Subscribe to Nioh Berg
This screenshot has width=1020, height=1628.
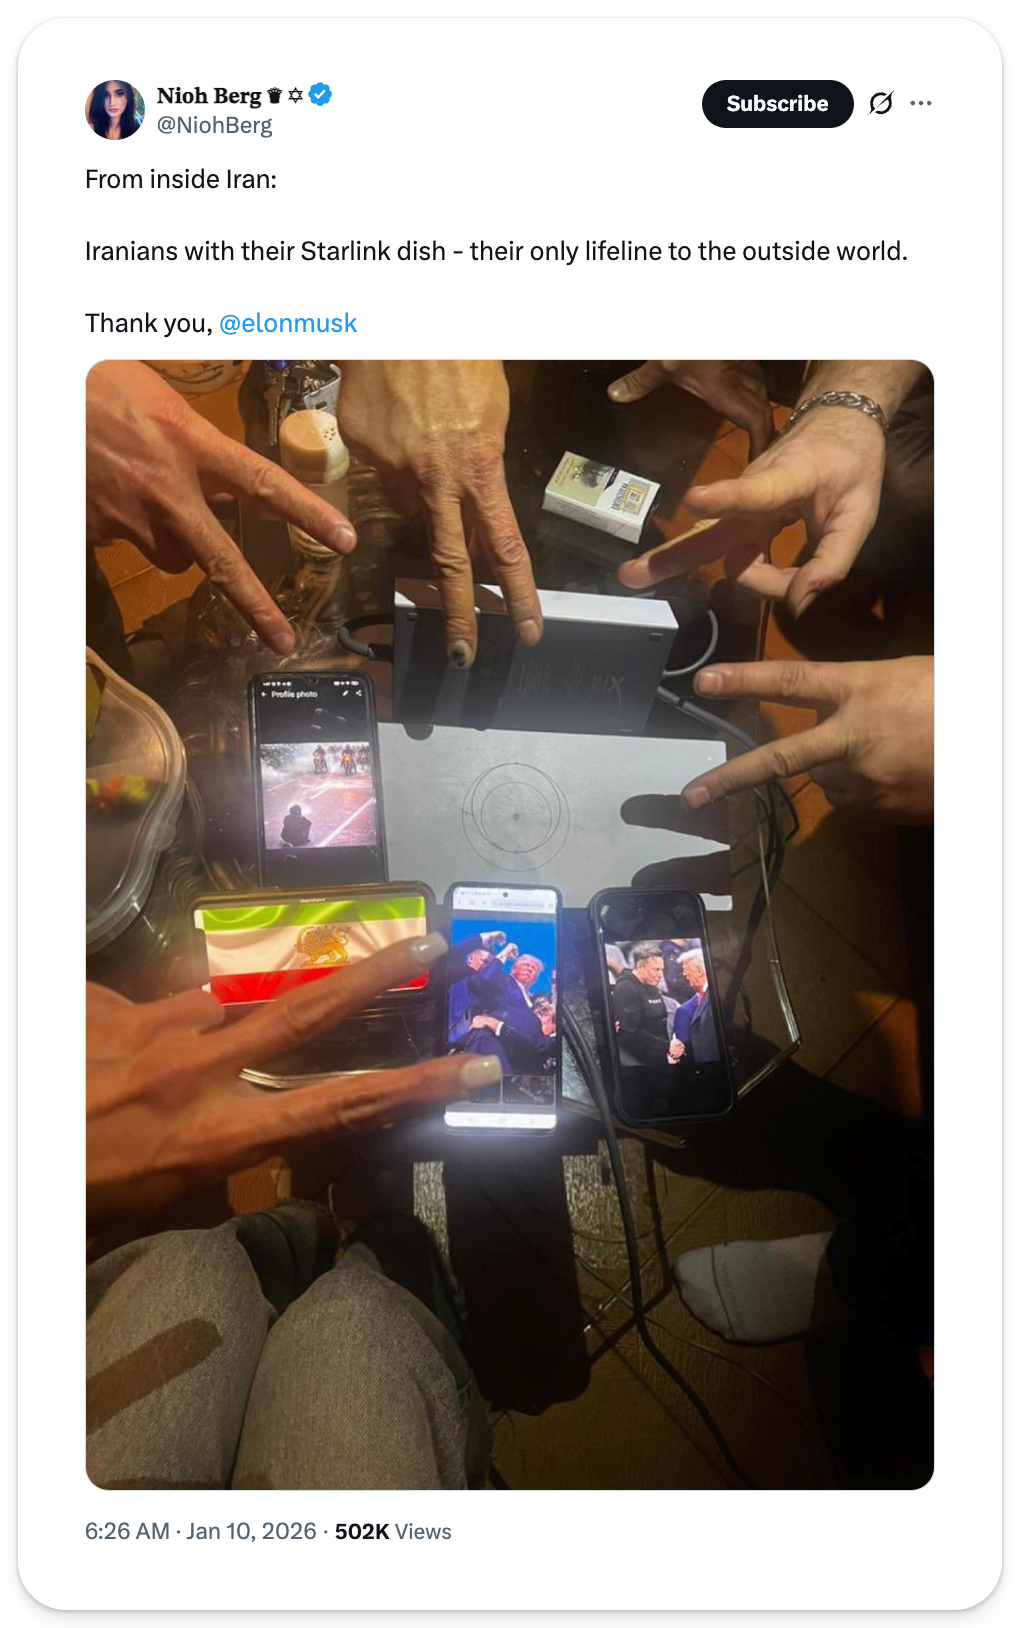pyautogui.click(x=777, y=104)
